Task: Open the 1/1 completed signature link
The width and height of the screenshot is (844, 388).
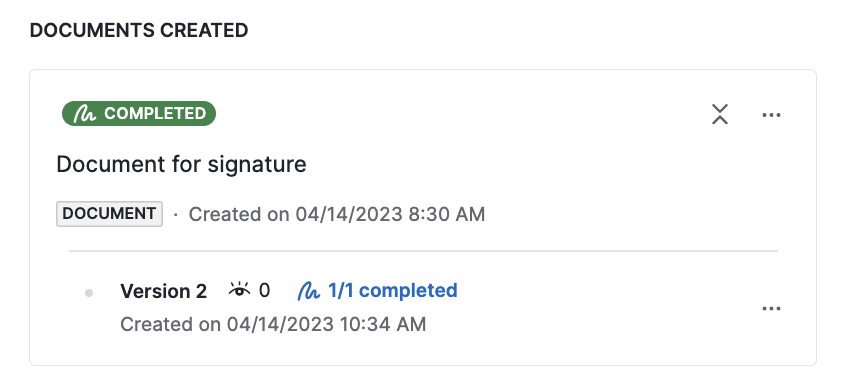Action: (x=378, y=291)
